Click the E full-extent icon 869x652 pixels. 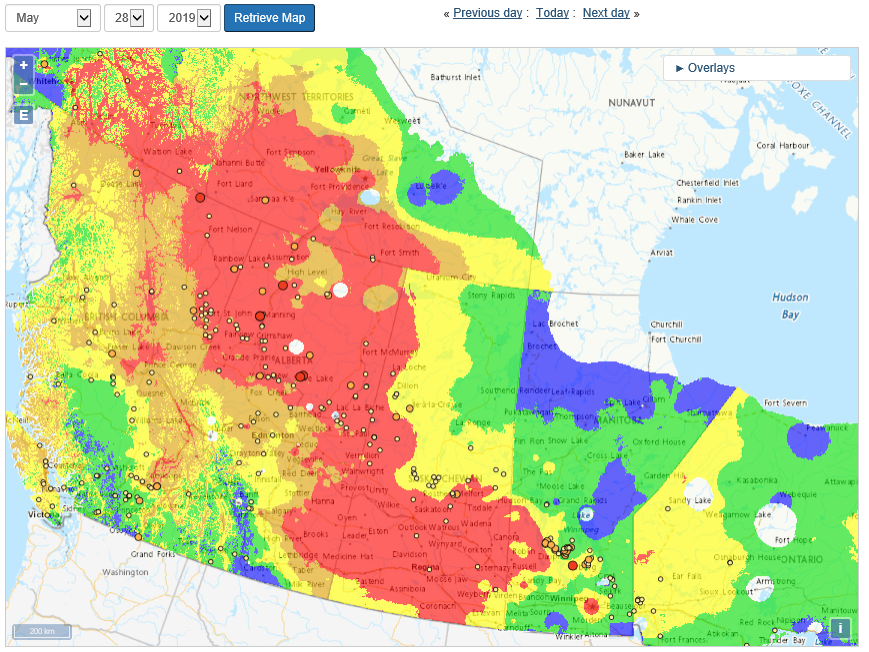click(22, 114)
